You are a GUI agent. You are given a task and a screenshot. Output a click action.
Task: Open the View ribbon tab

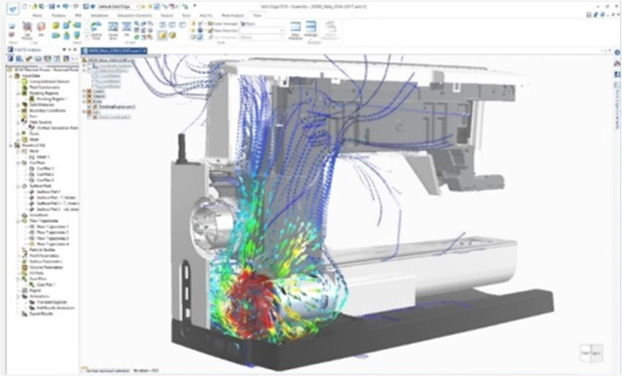[257, 15]
